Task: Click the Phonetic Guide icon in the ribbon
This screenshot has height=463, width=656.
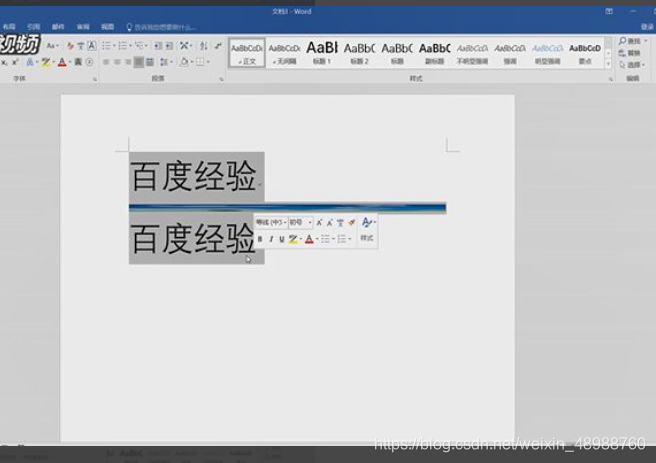Action: [81, 46]
